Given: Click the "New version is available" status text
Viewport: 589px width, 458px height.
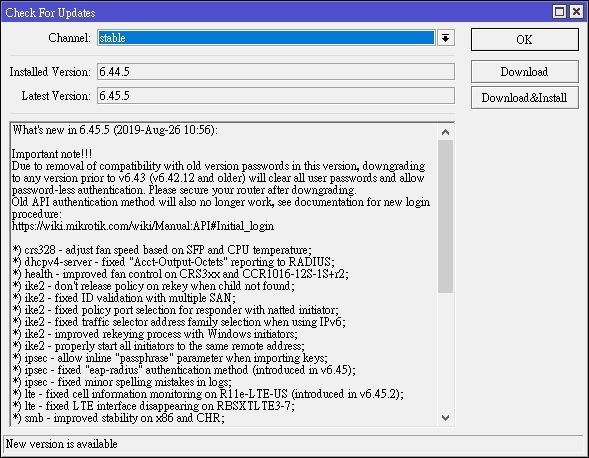Looking at the screenshot, I should [62, 444].
